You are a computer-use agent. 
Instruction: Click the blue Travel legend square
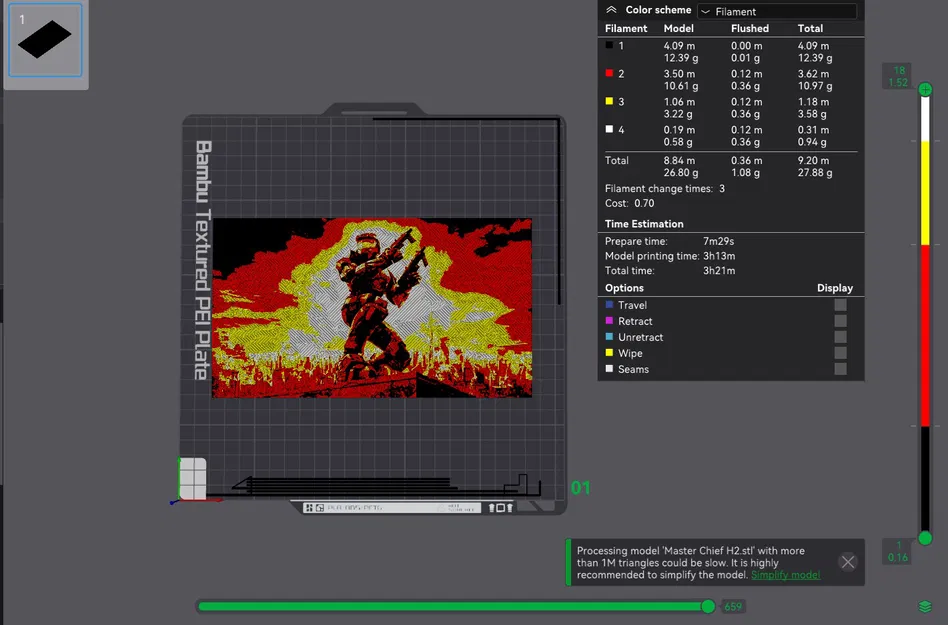point(610,305)
